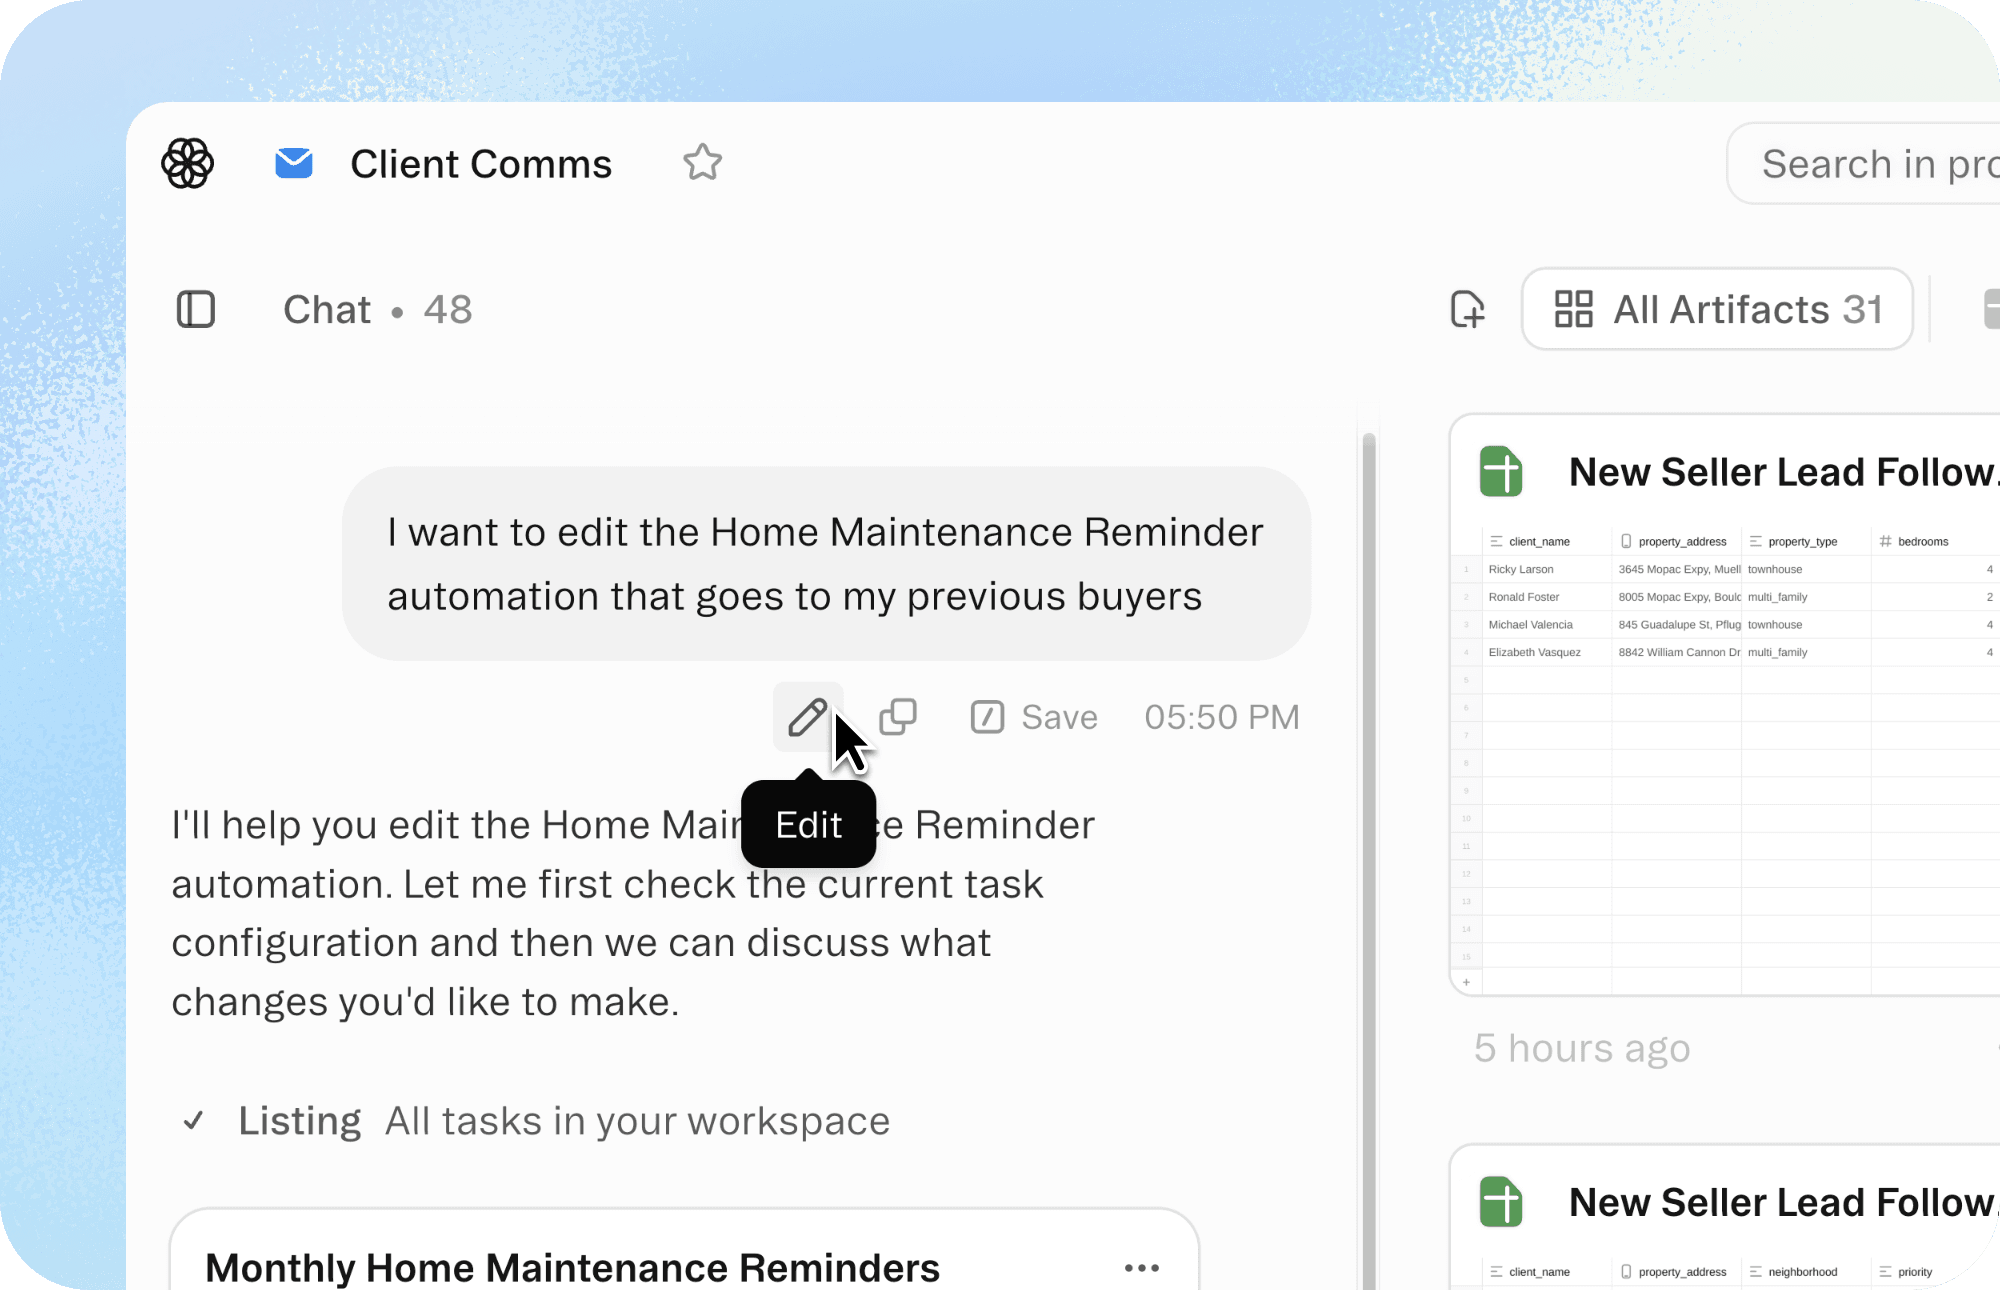2000x1290 pixels.
Task: Click the Edit pencil icon
Action: [807, 717]
